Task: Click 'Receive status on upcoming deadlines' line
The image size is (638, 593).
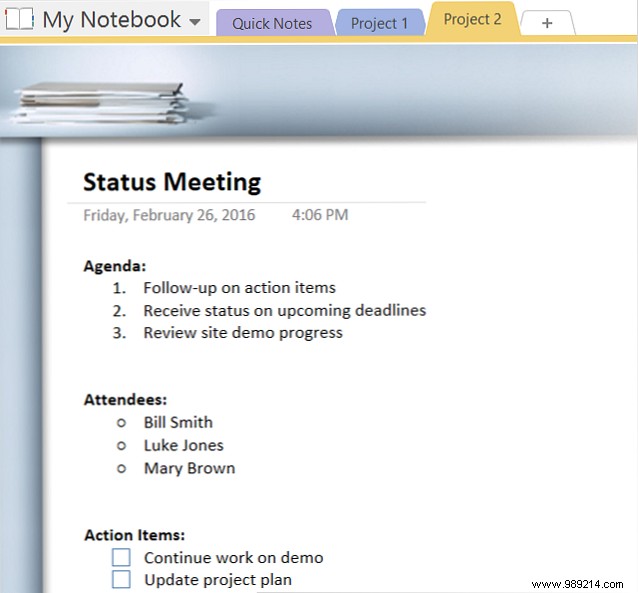Action: click(x=285, y=311)
